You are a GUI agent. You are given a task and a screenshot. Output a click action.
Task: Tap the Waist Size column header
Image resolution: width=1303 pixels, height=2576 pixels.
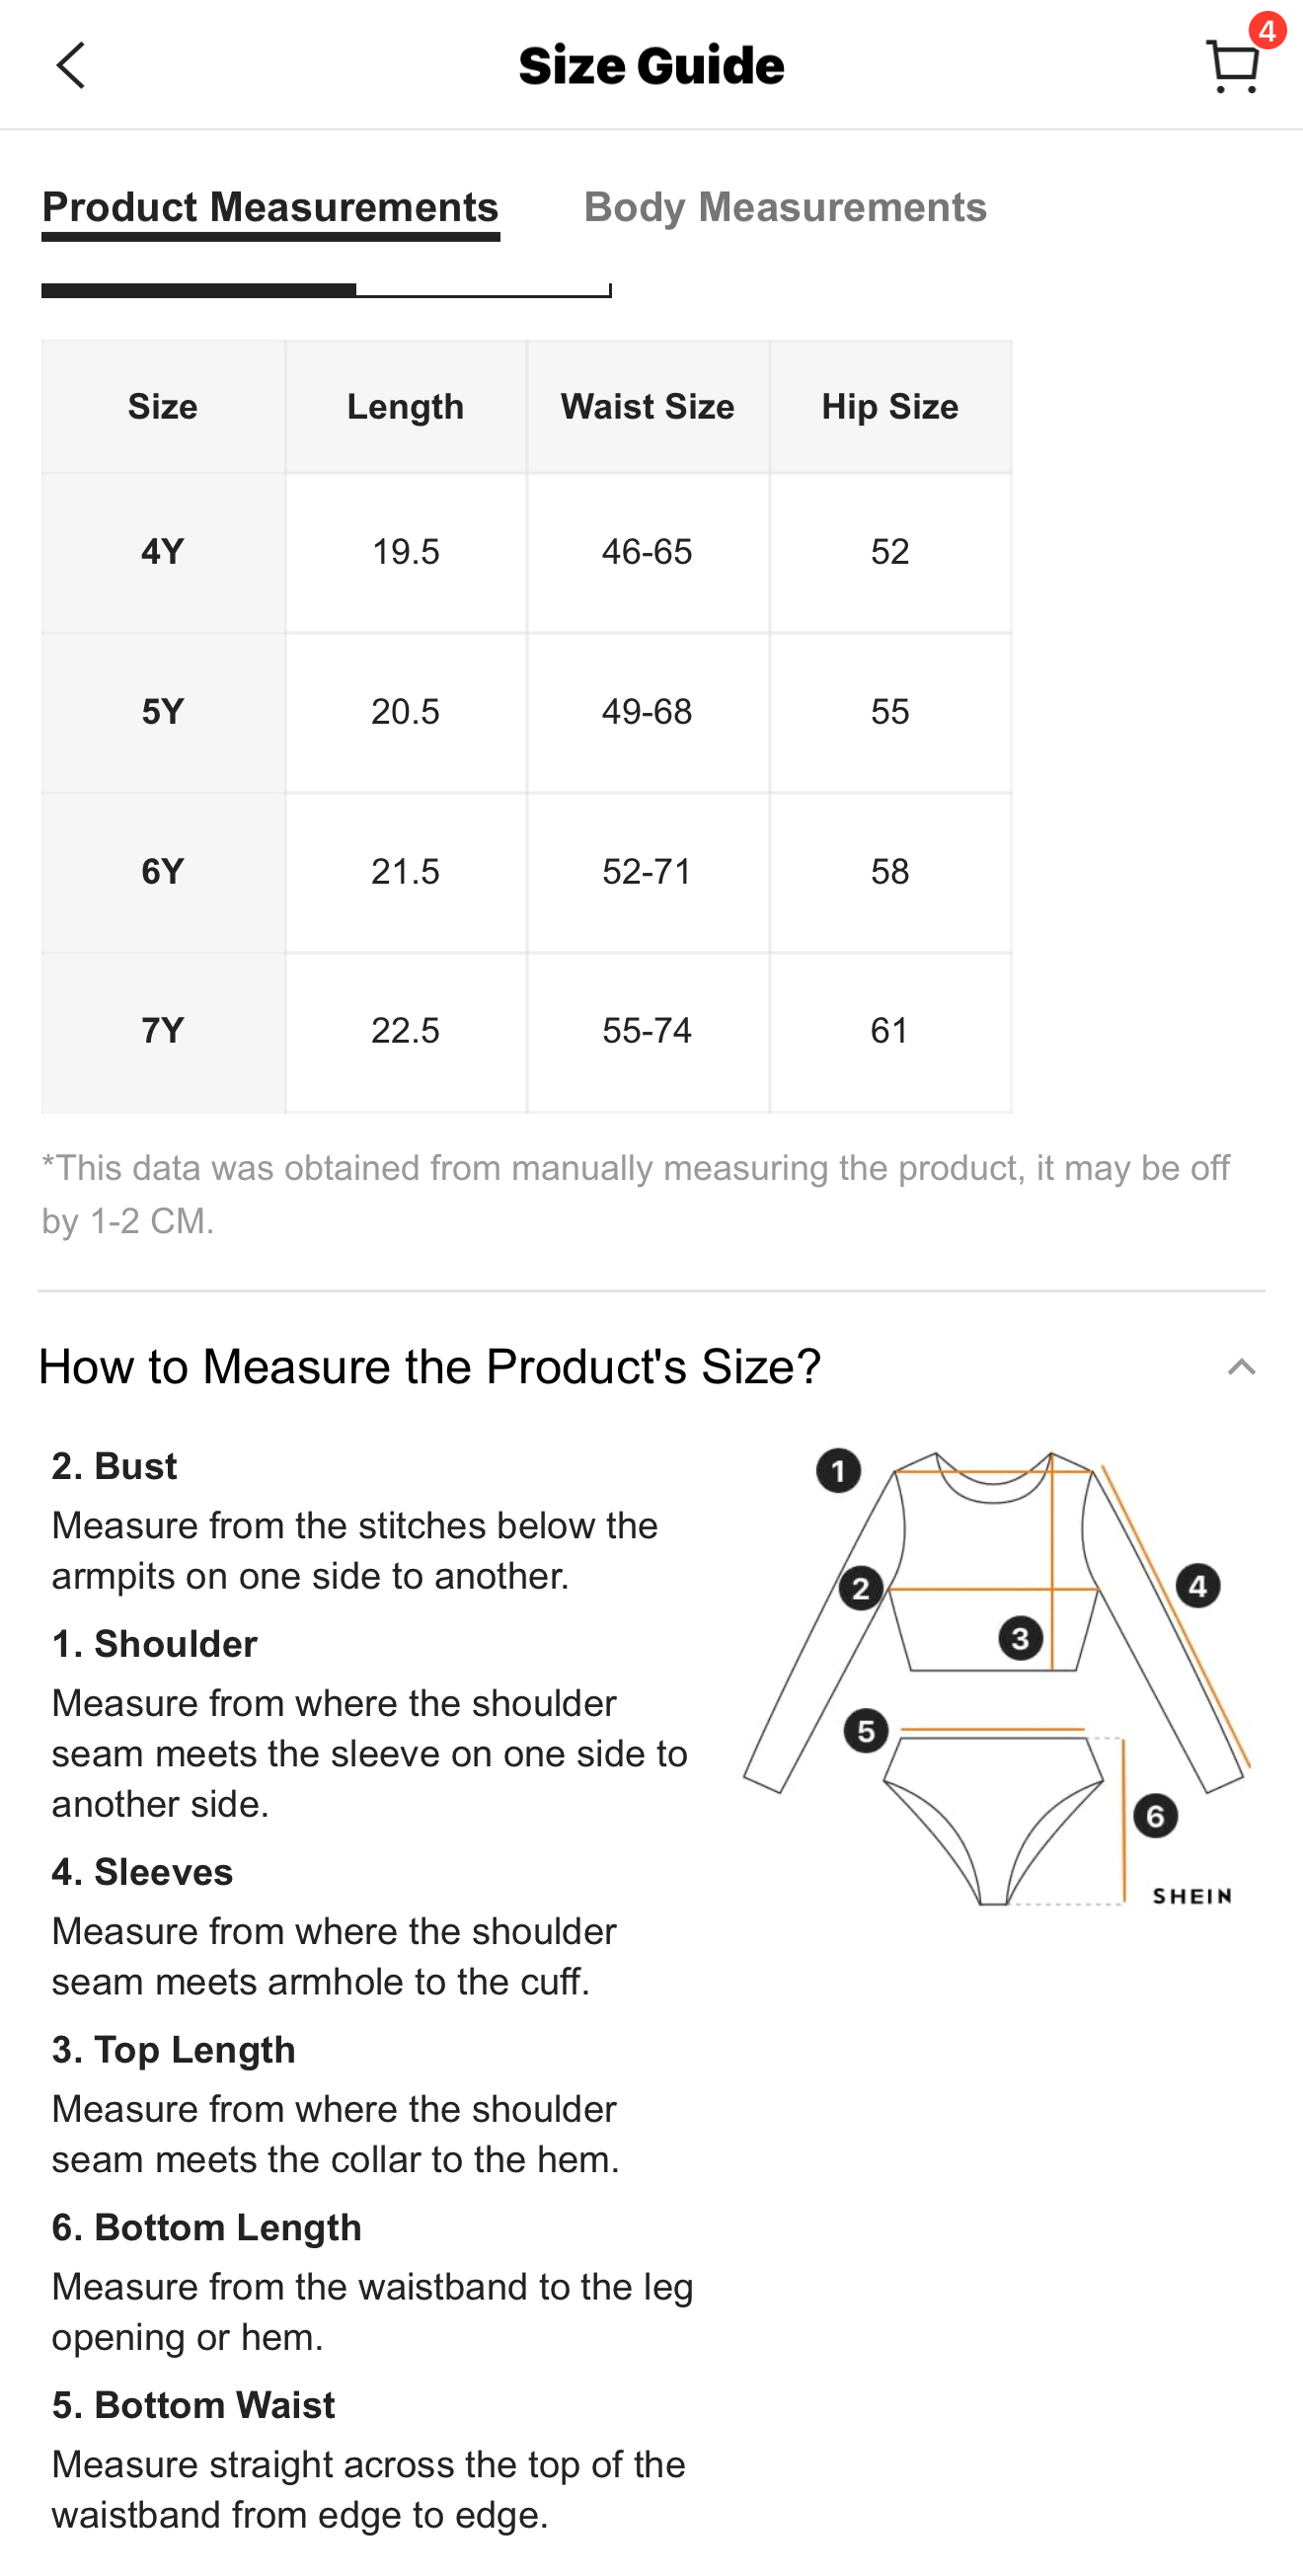pos(648,407)
